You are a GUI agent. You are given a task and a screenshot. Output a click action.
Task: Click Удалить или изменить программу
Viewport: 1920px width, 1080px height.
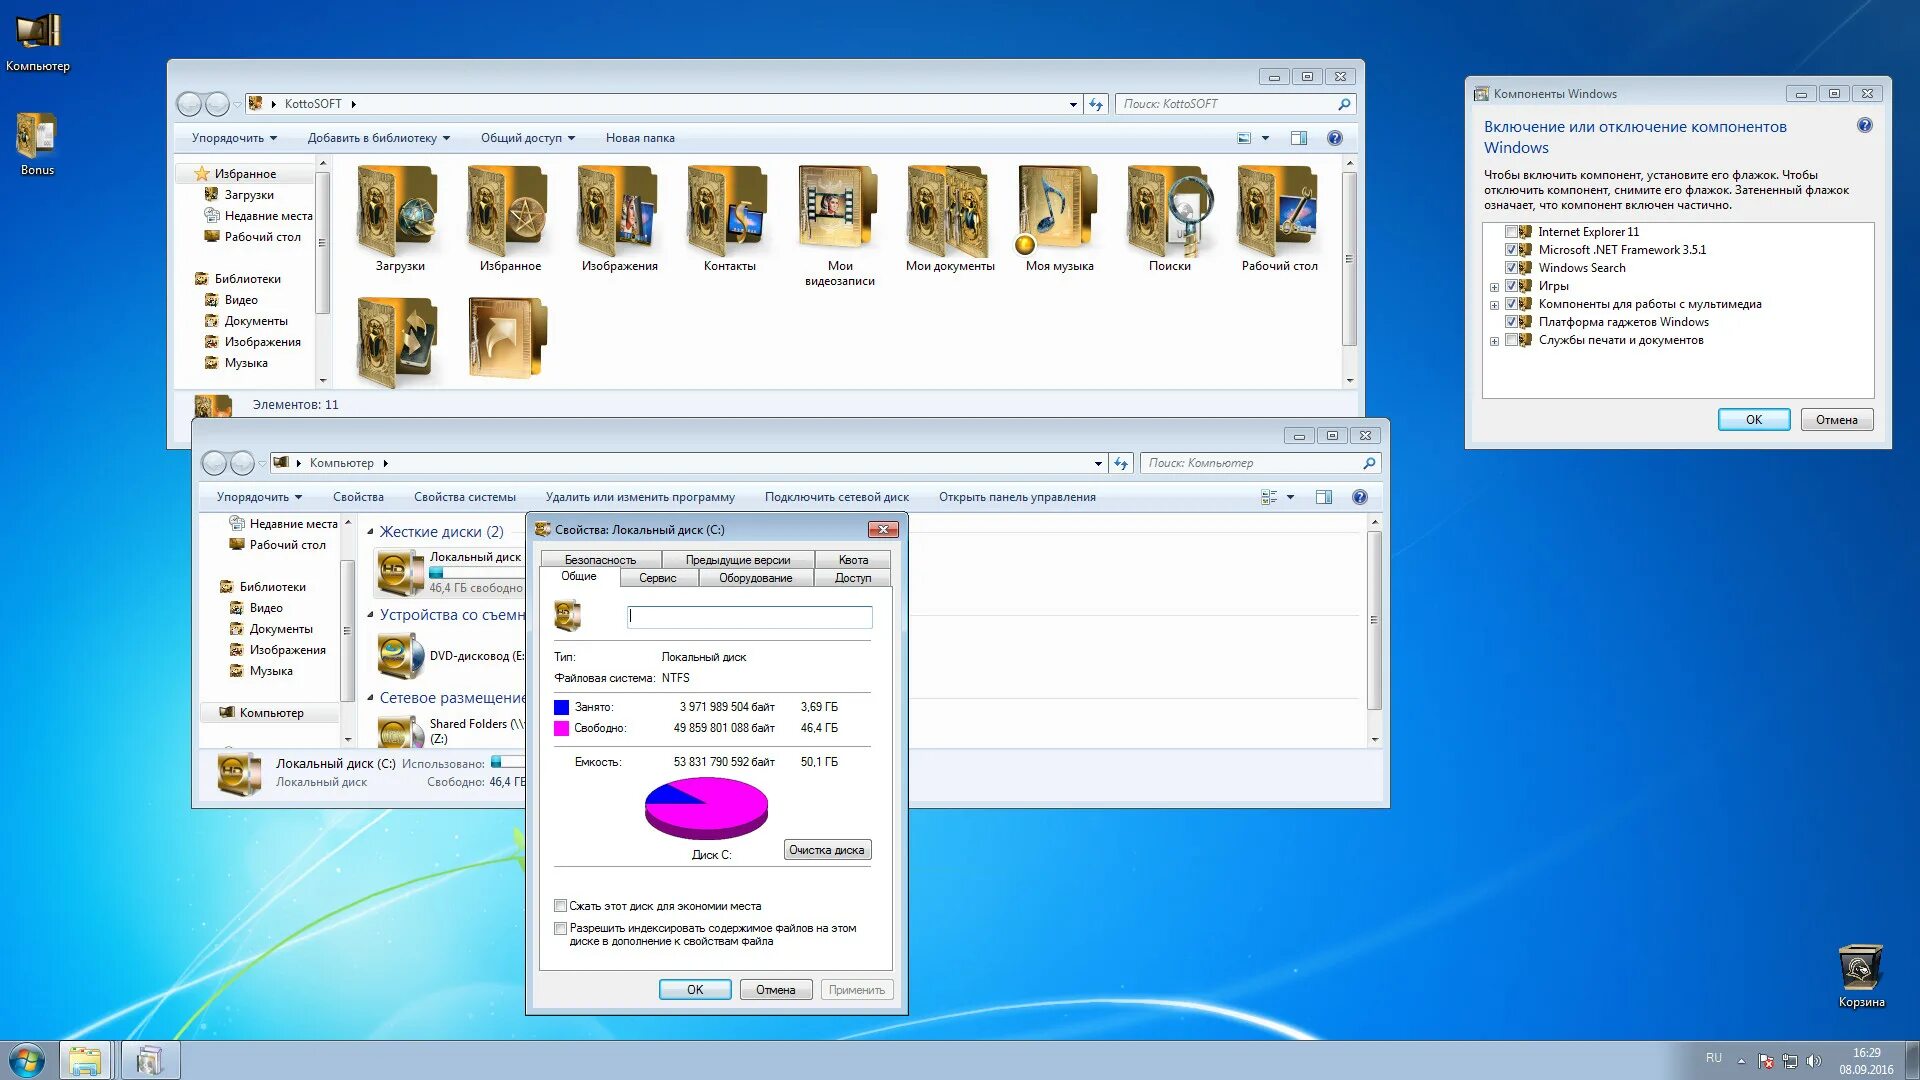coord(640,497)
